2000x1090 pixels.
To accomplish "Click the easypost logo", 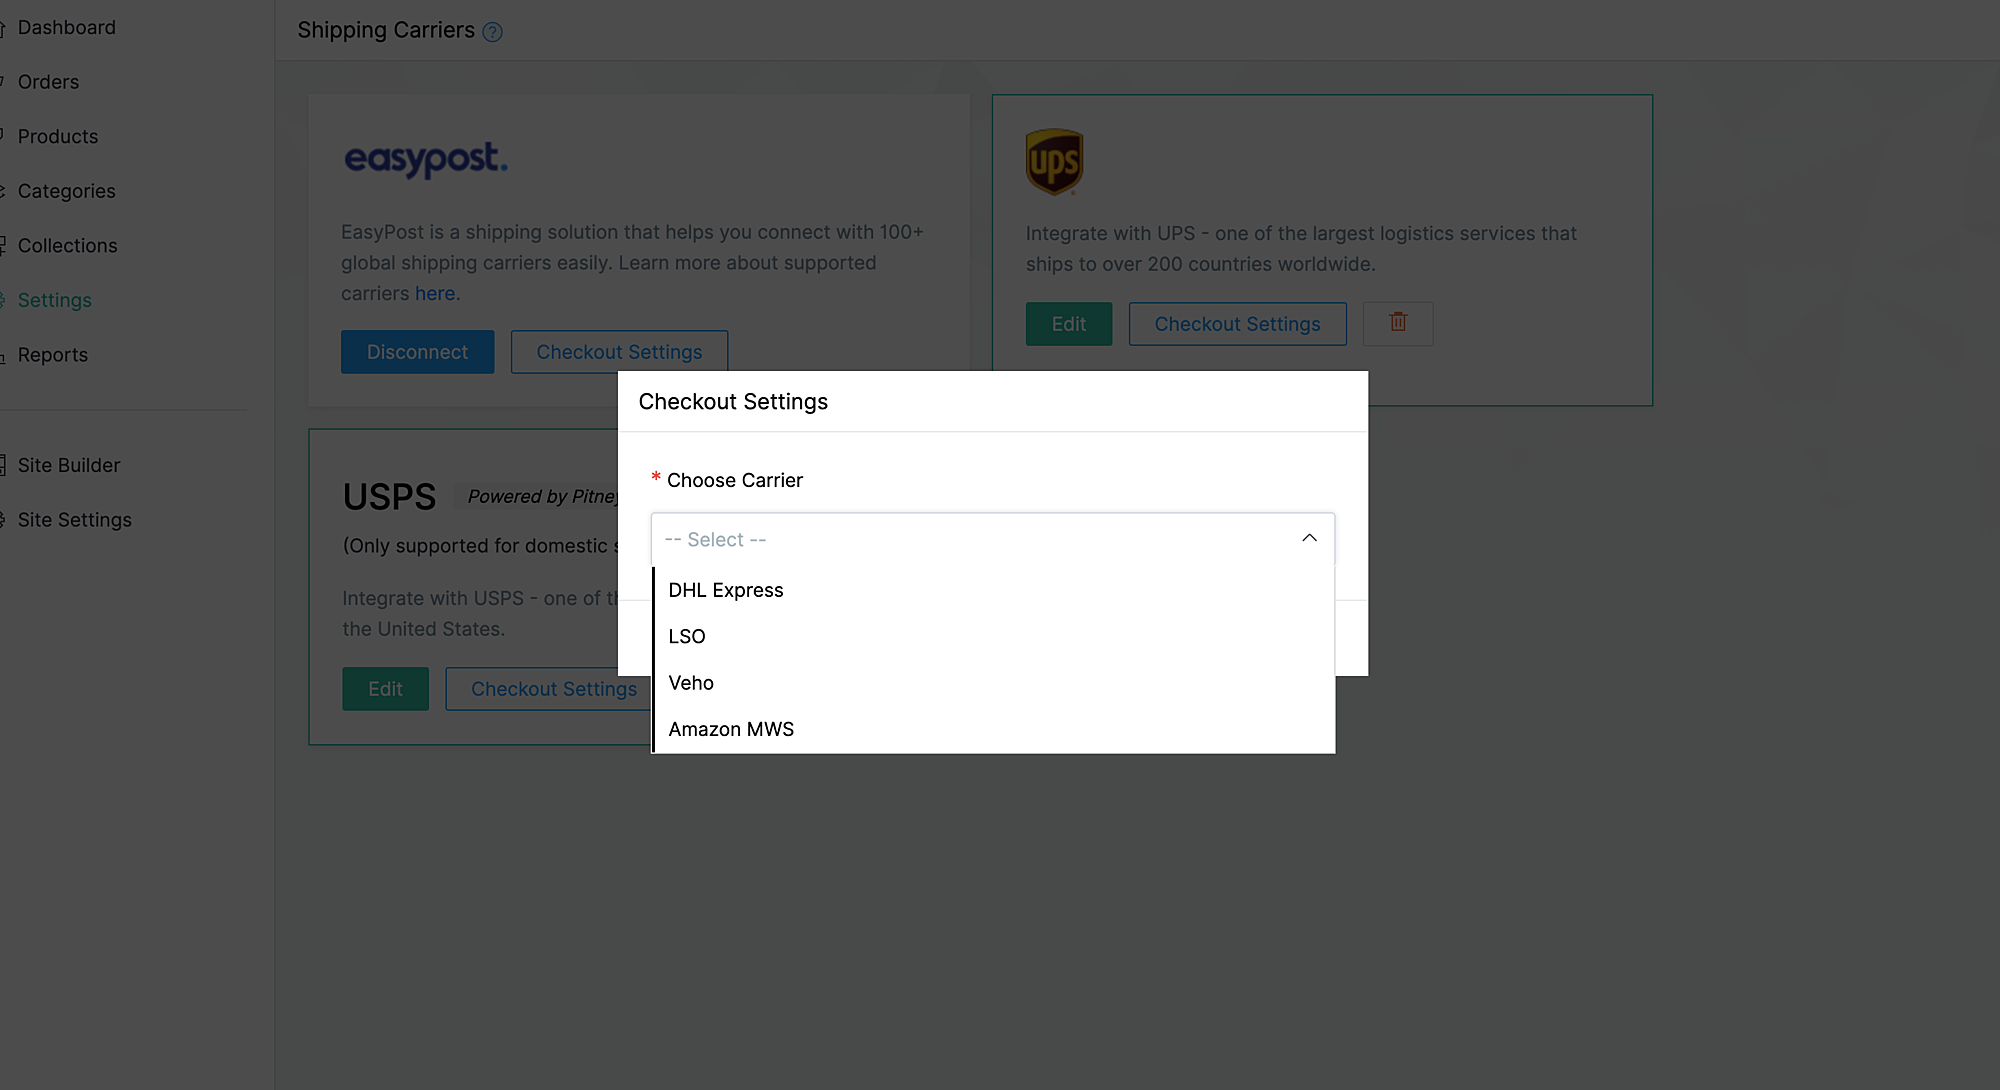I will point(426,159).
